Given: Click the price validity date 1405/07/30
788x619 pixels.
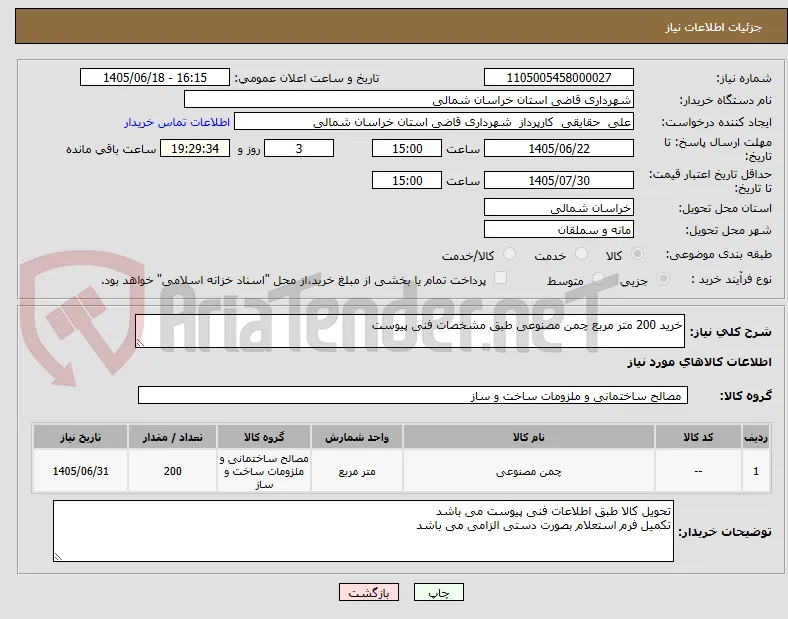Looking at the screenshot, I should coord(558,180).
